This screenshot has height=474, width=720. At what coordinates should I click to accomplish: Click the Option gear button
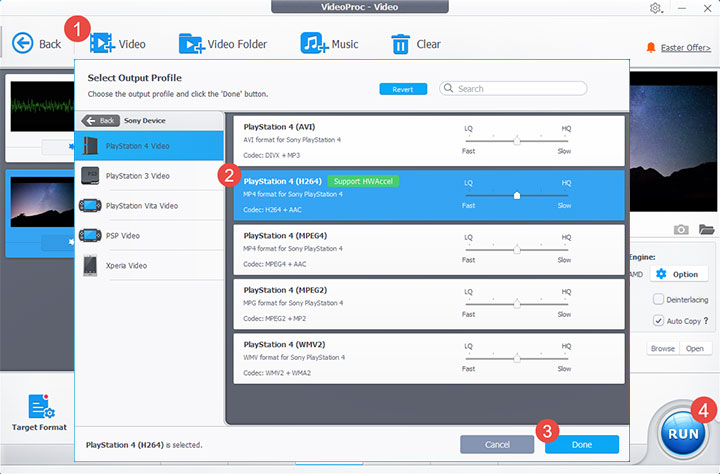click(x=677, y=274)
